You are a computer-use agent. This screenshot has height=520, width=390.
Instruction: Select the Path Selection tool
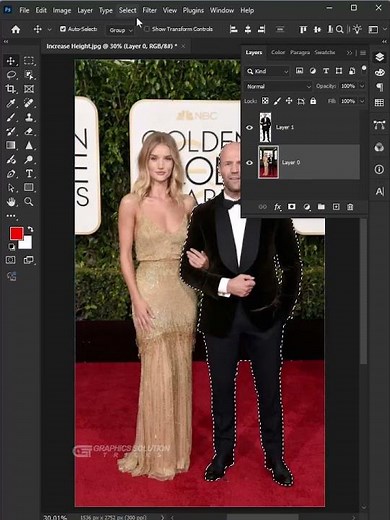click(11, 188)
